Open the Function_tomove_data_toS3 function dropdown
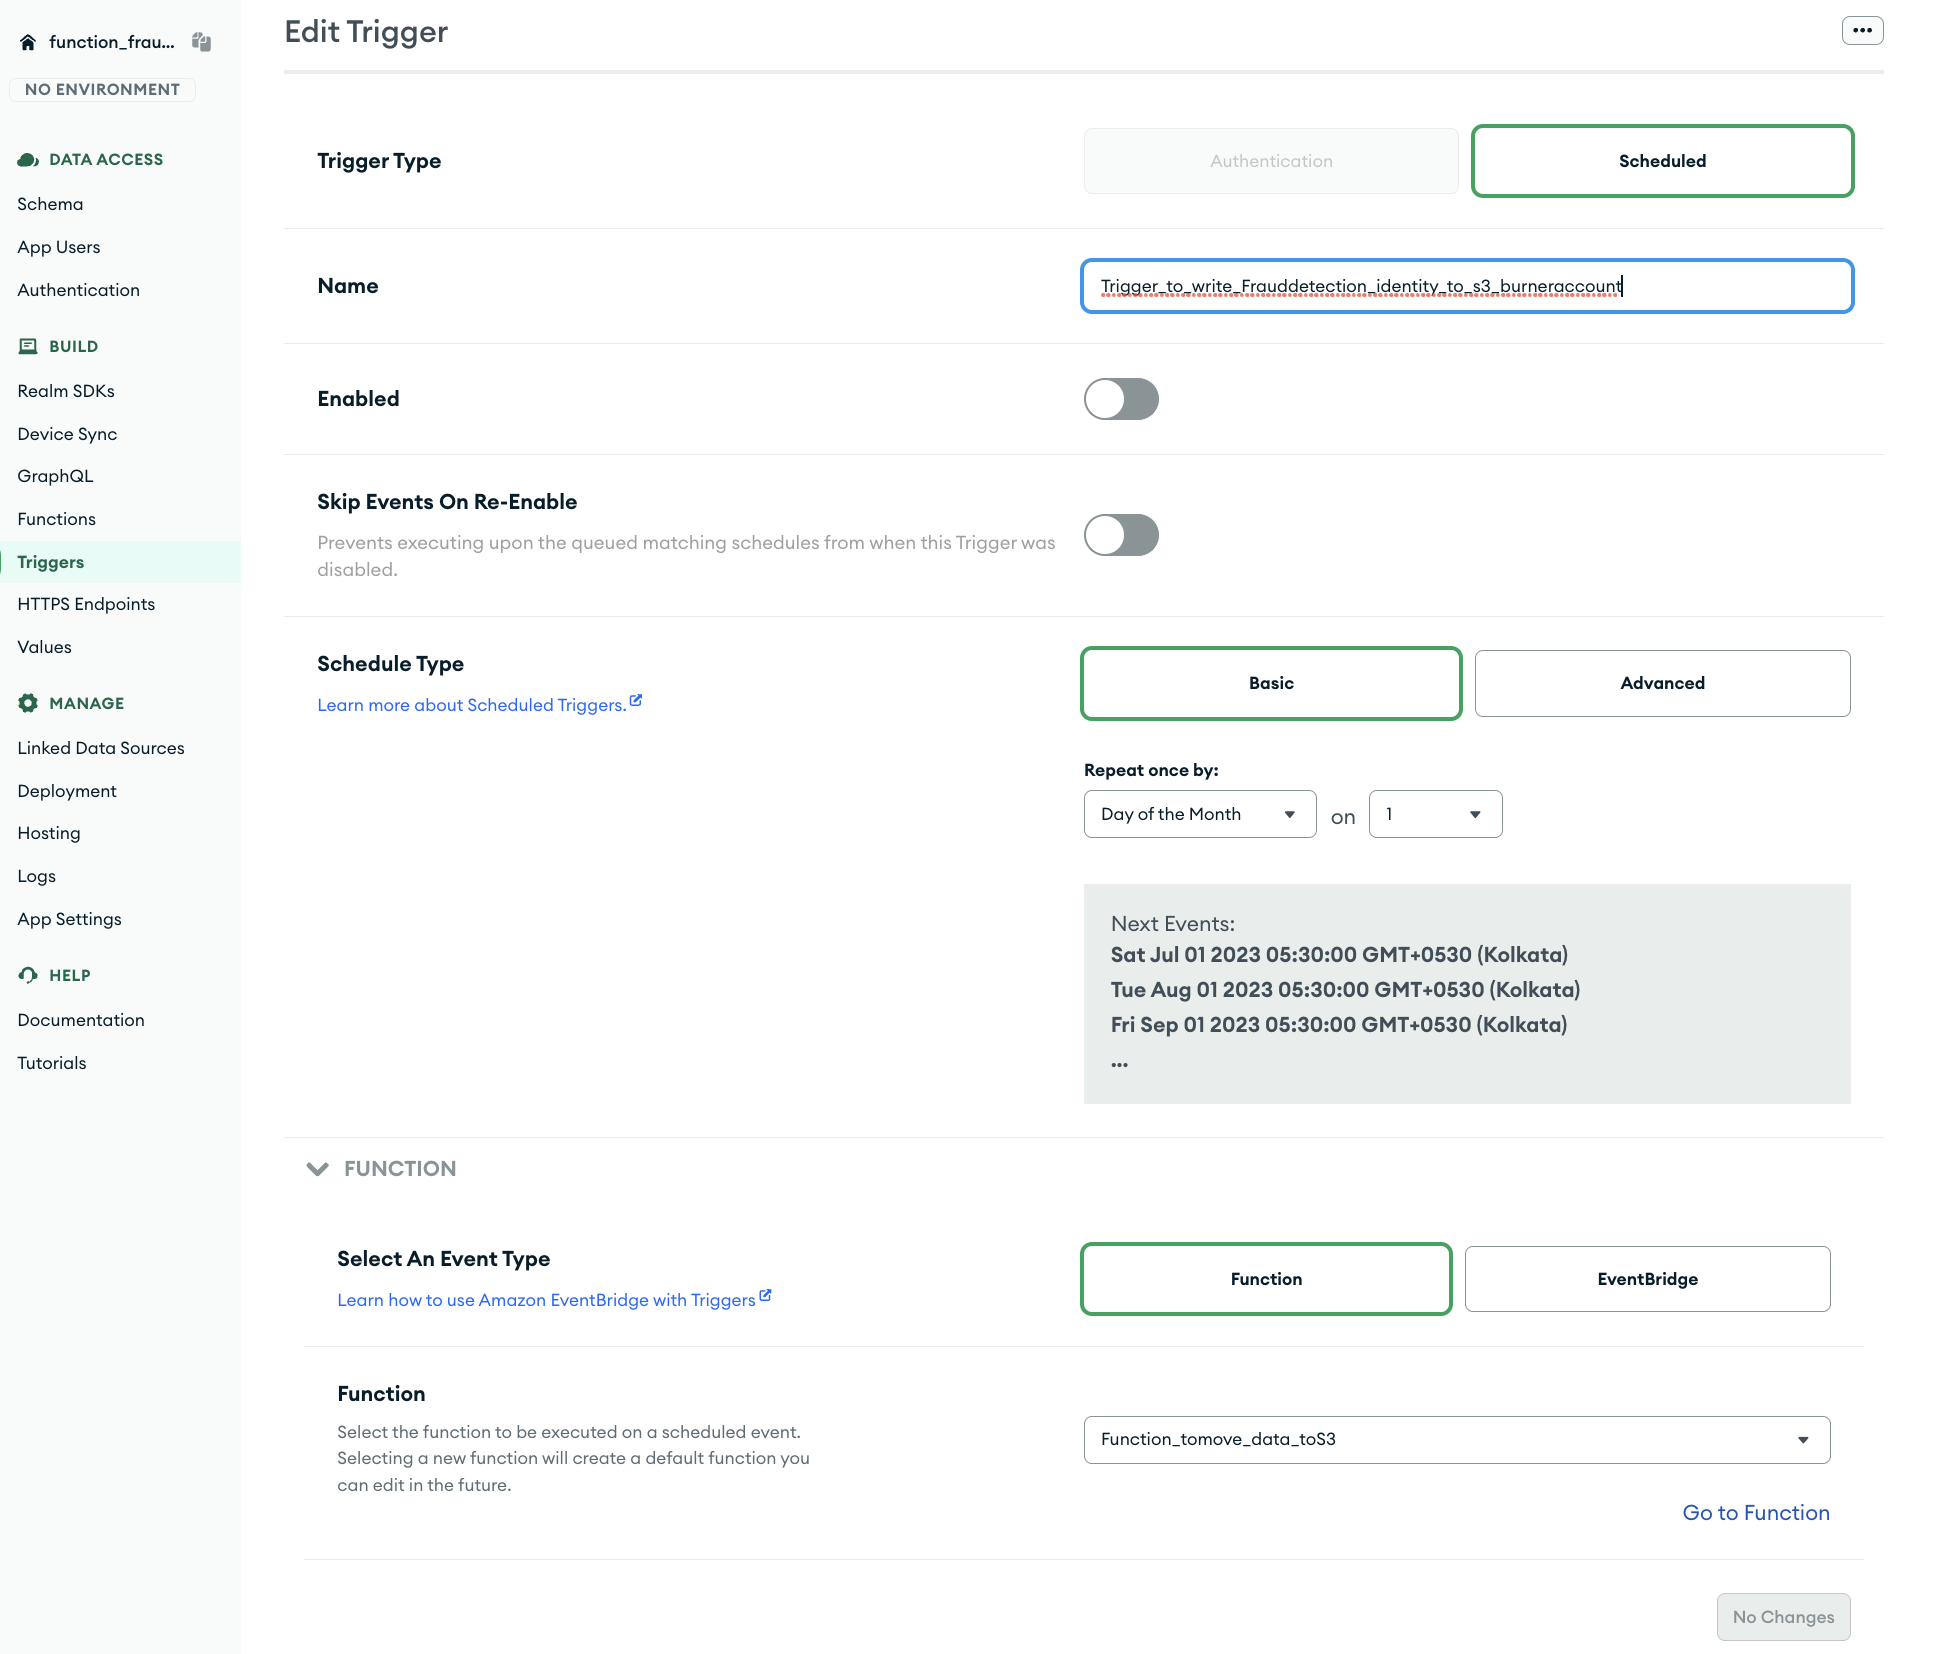This screenshot has width=1954, height=1654. (1456, 1440)
